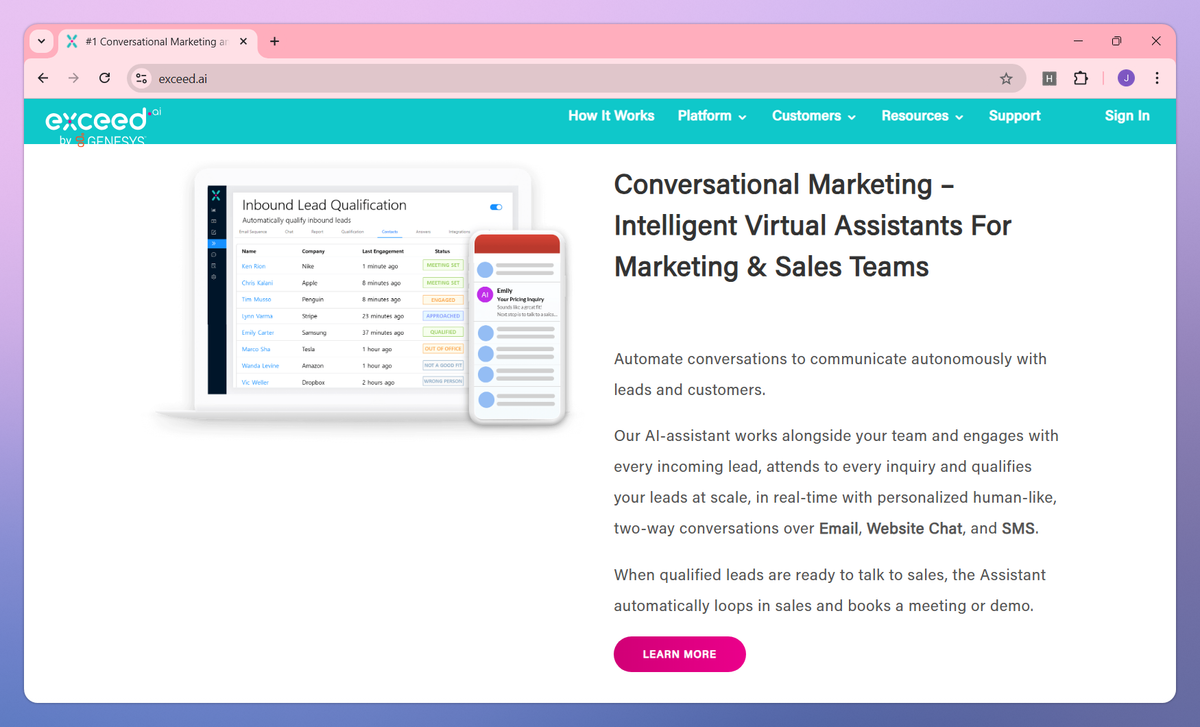Click Your Pricing Inquiry message in phone mockup
The image size is (1200, 727).
[x=520, y=298]
